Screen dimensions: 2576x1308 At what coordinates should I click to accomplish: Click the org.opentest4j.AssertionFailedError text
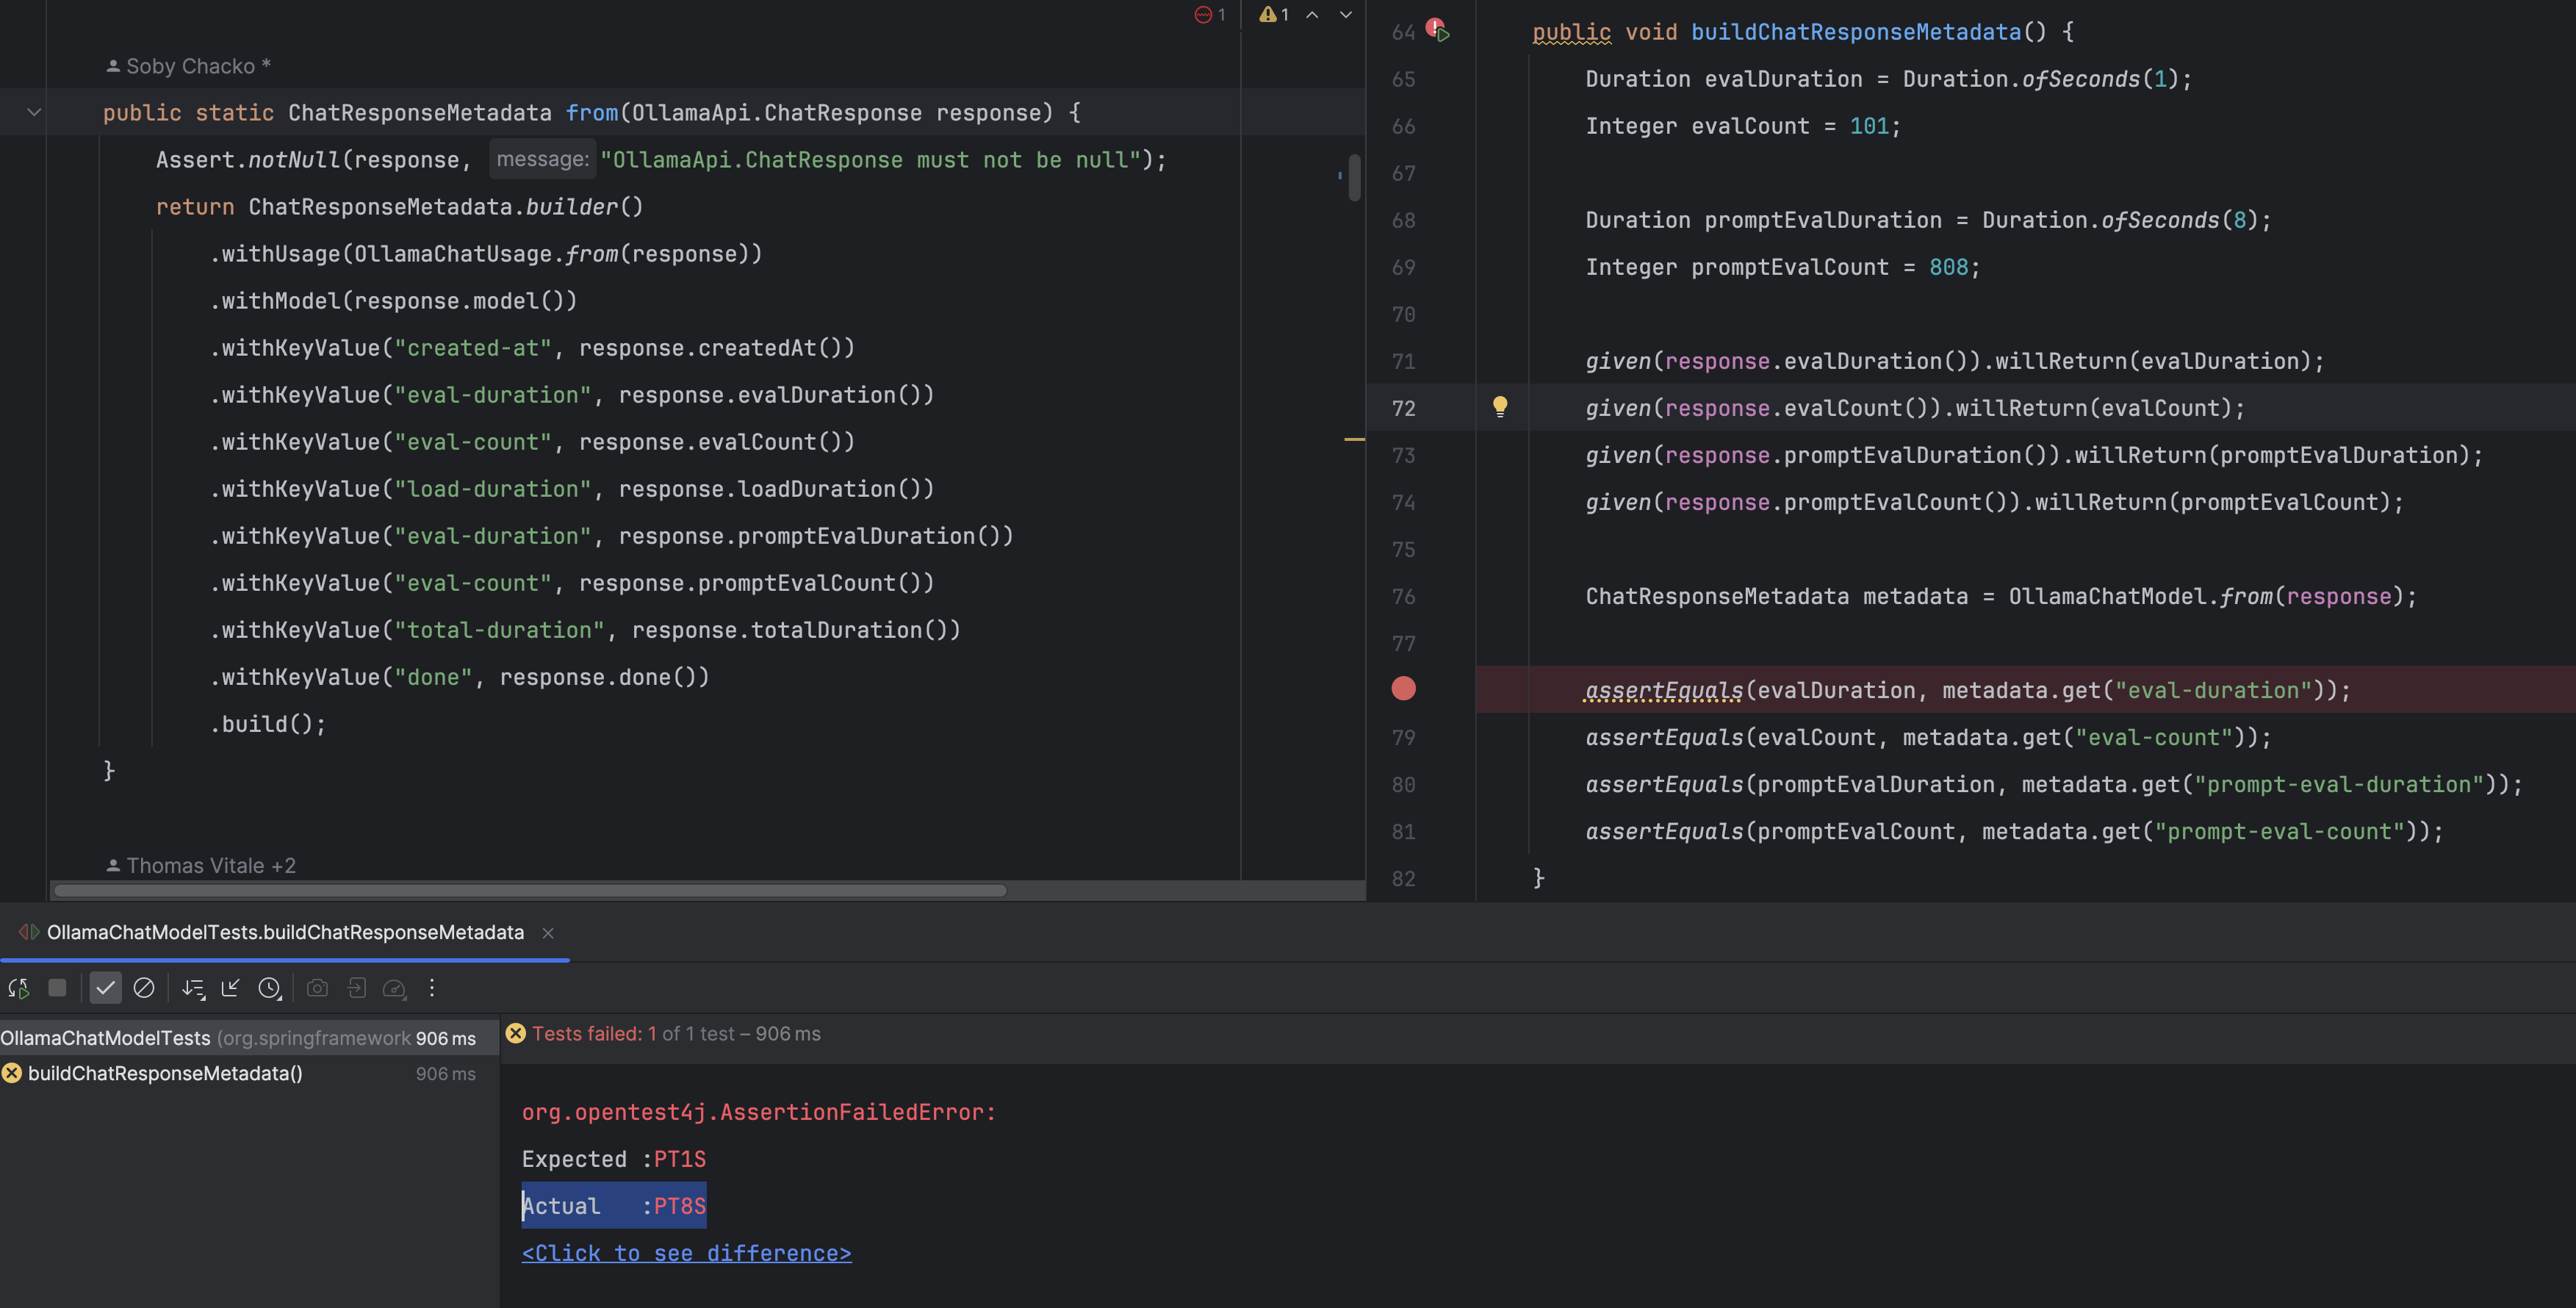pos(758,1112)
